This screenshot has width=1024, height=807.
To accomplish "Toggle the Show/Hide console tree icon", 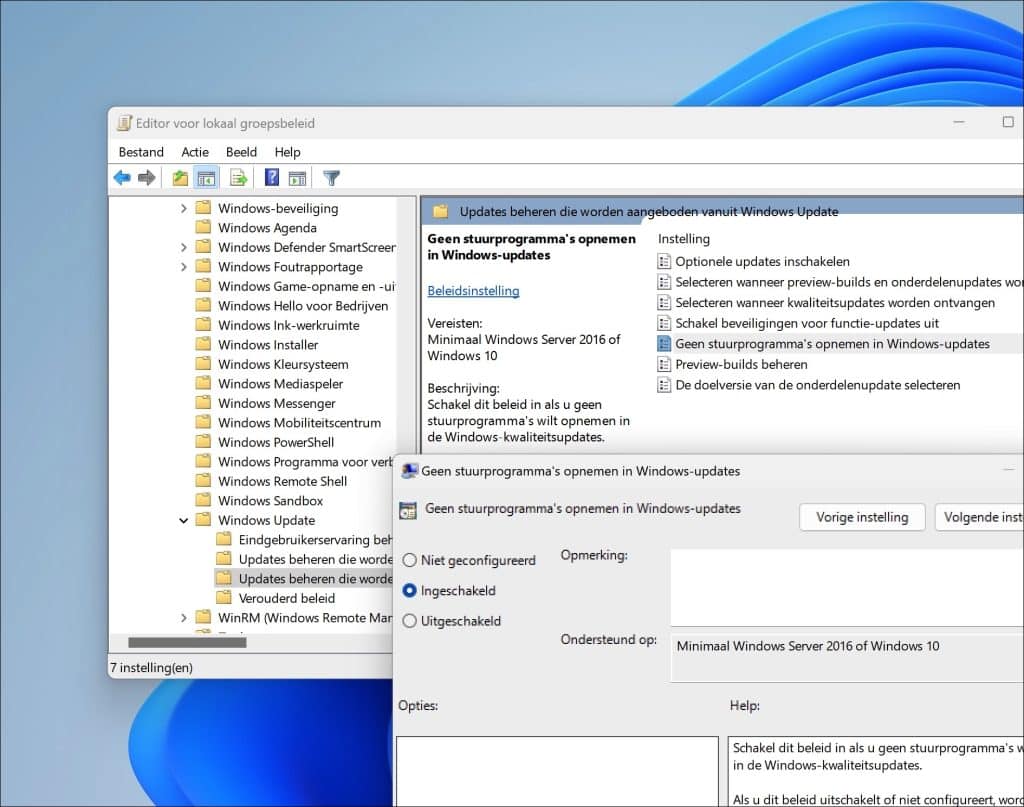I will 206,178.
